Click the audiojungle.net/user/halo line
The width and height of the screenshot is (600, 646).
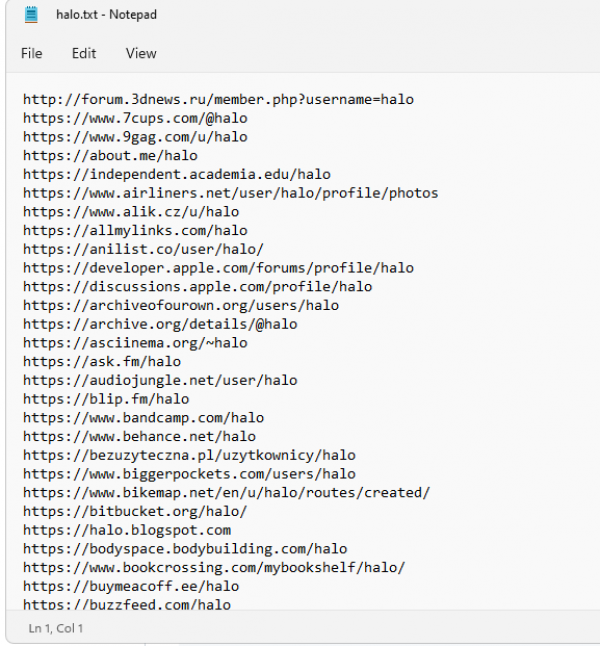pos(160,380)
